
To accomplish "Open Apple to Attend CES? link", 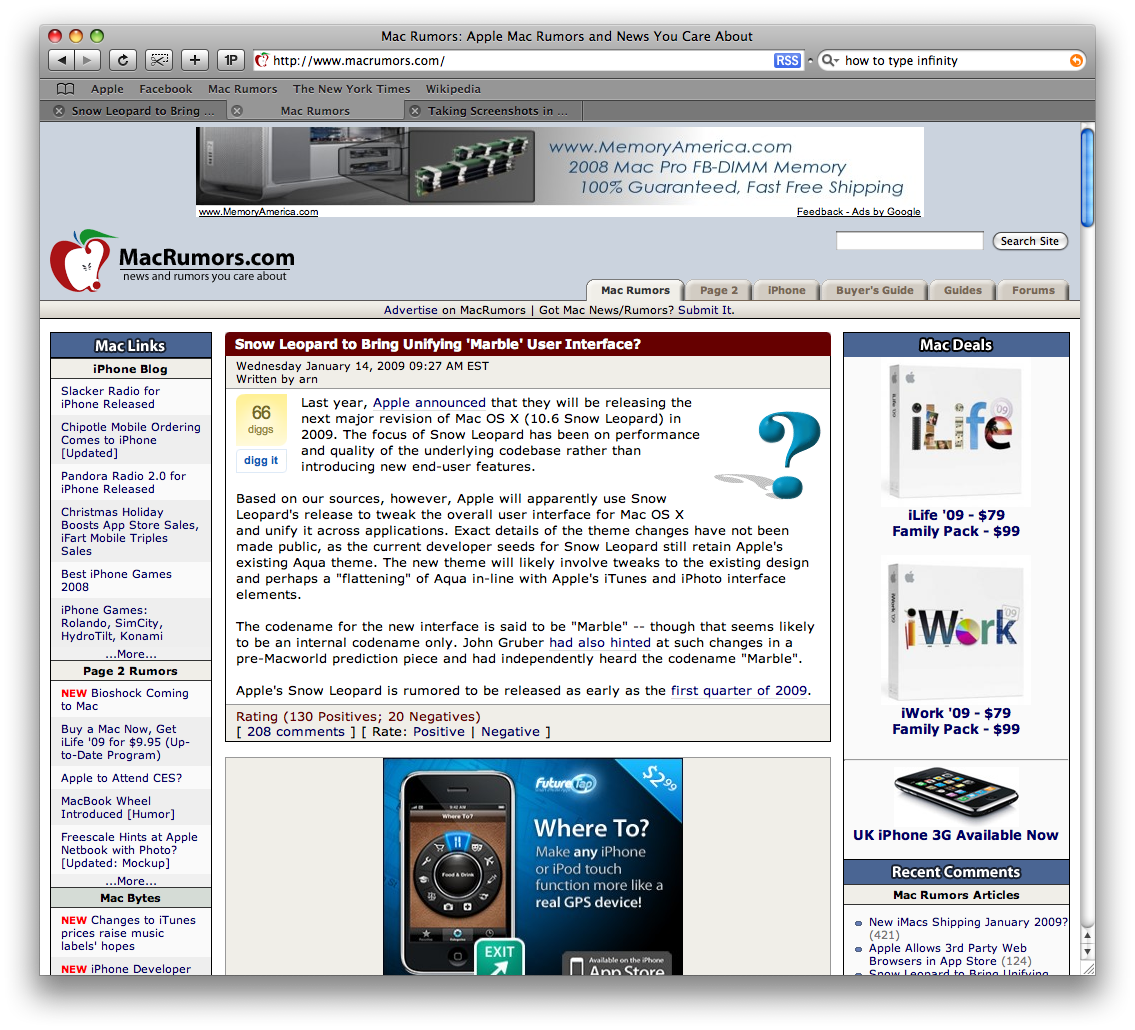I will (122, 778).
